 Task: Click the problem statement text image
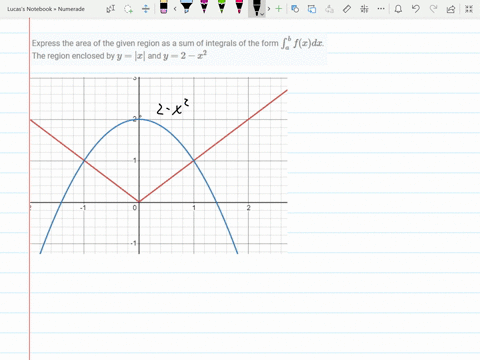(x=179, y=49)
